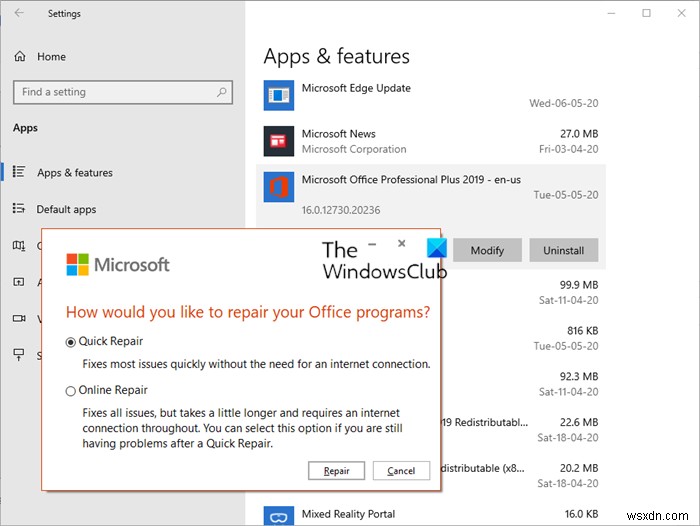The height and width of the screenshot is (526, 700).
Task: Click the Apps for websites sidebar icon
Action: tap(19, 282)
